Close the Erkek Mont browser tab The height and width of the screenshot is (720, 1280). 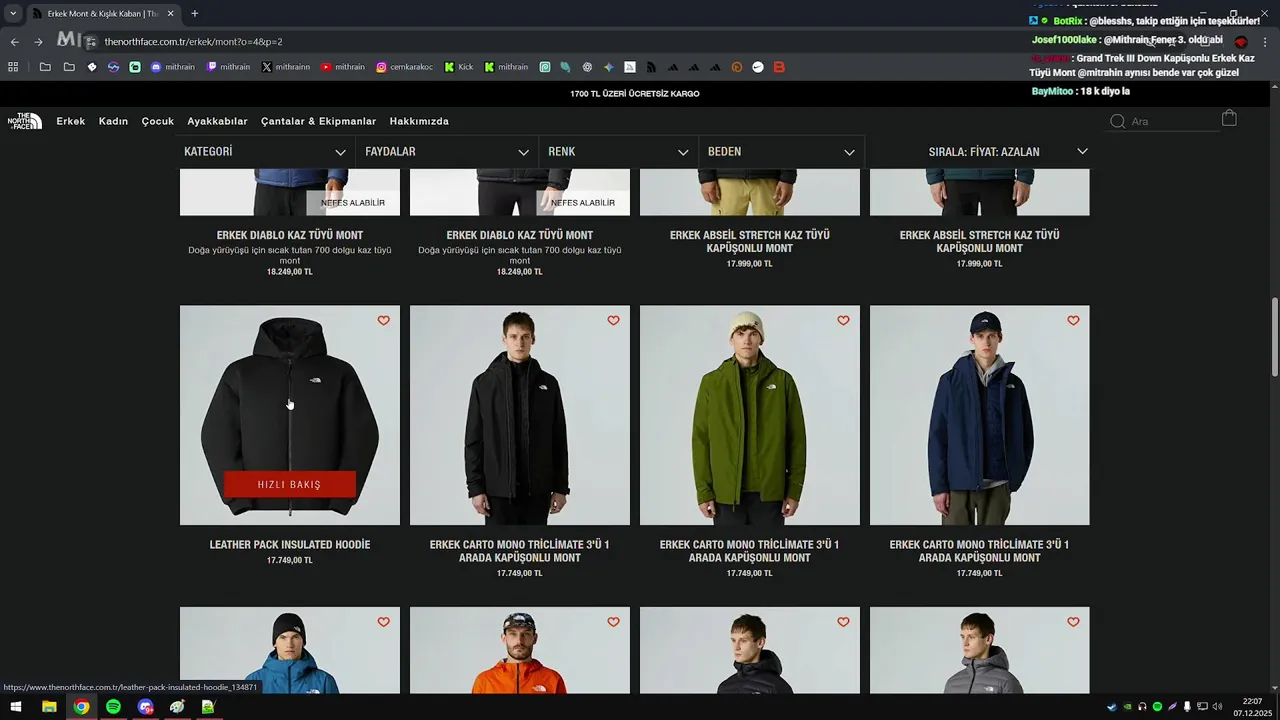(170, 14)
